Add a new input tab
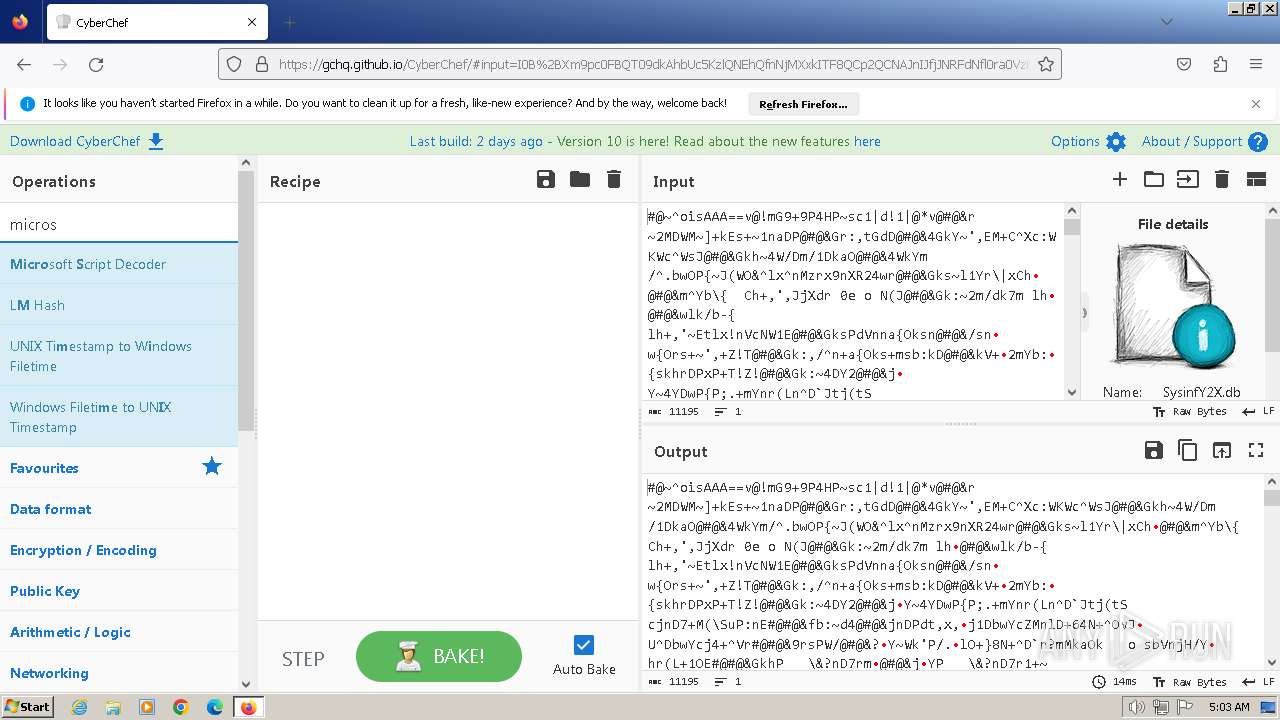 coord(1120,180)
